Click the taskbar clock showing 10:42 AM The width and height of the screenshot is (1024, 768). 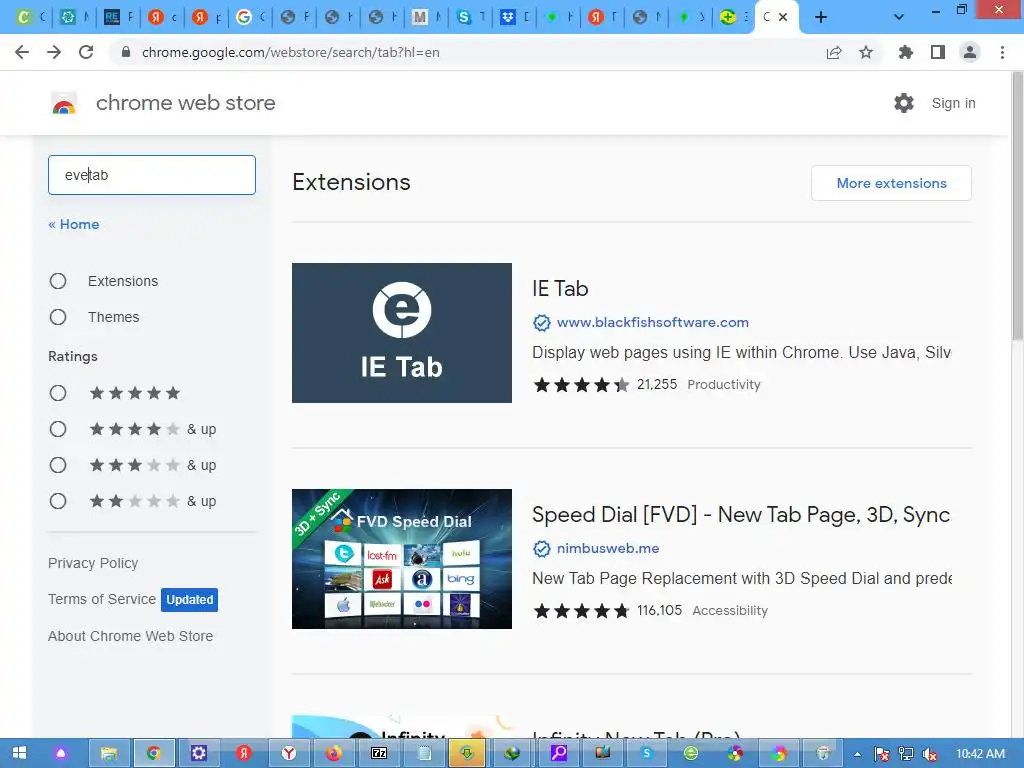[980, 754]
